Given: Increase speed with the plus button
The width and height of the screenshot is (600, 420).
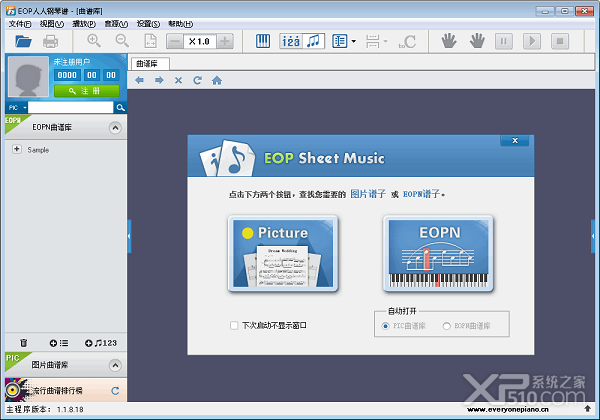Looking at the screenshot, I should pyautogui.click(x=225, y=41).
